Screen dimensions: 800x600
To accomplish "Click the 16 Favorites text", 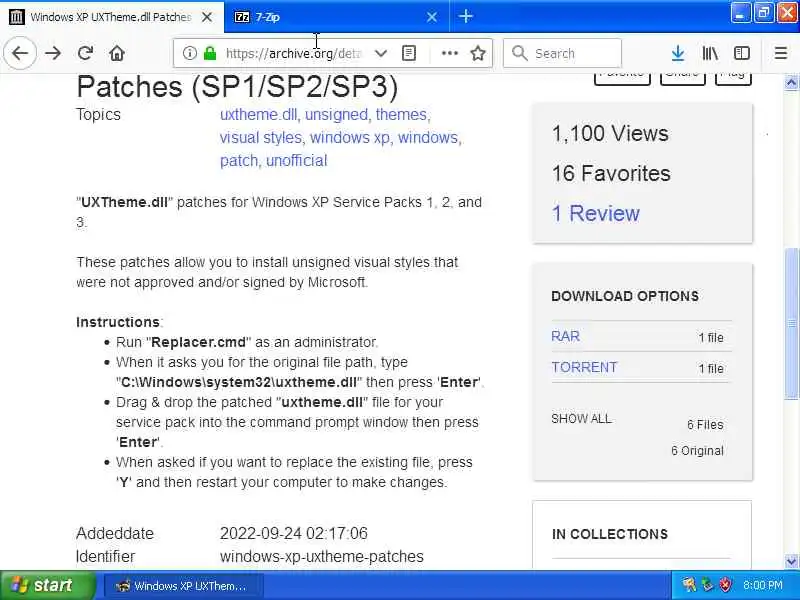I will pyautogui.click(x=611, y=173).
